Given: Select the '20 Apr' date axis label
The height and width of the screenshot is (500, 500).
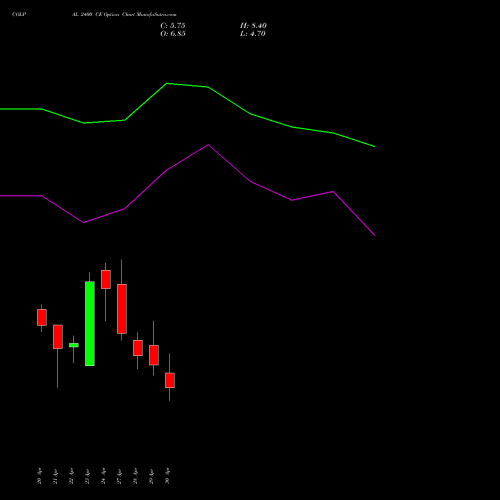Looking at the screenshot, I should point(39,476).
